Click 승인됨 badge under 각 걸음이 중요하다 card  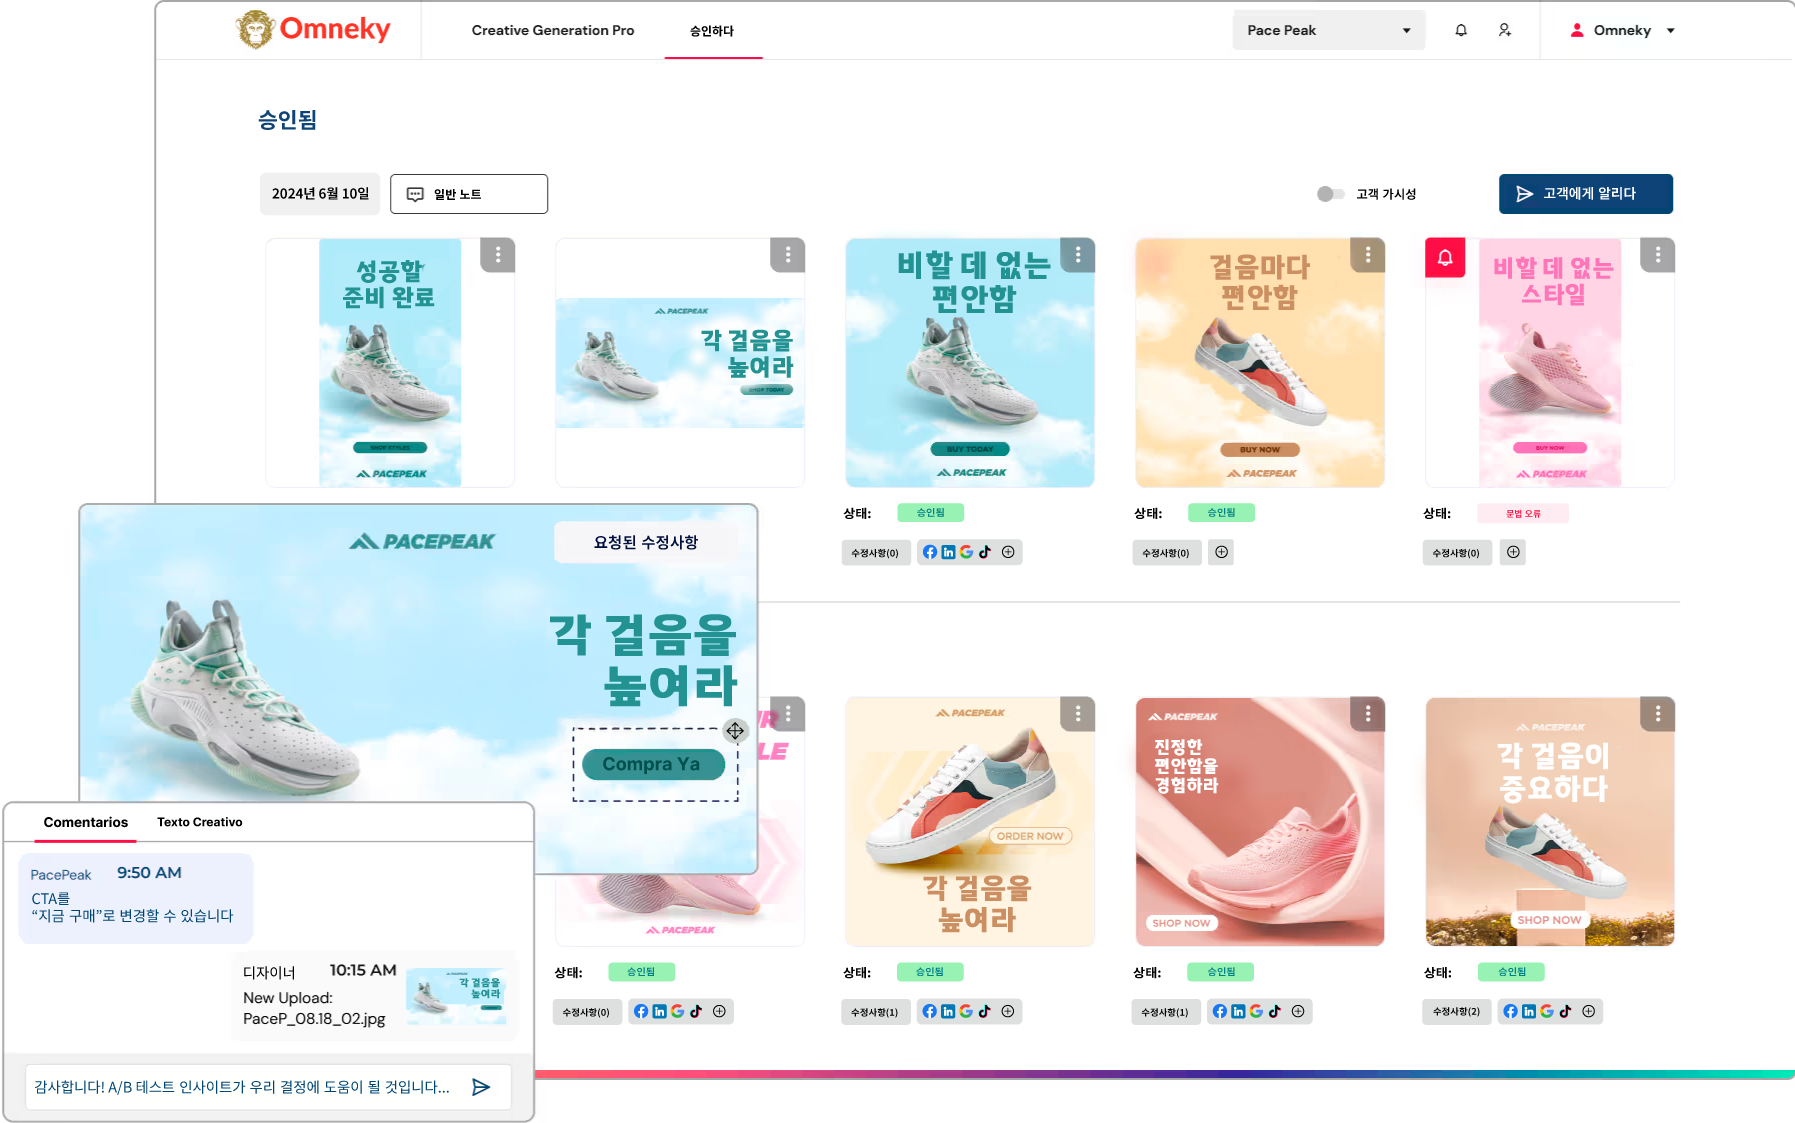pyautogui.click(x=1512, y=971)
